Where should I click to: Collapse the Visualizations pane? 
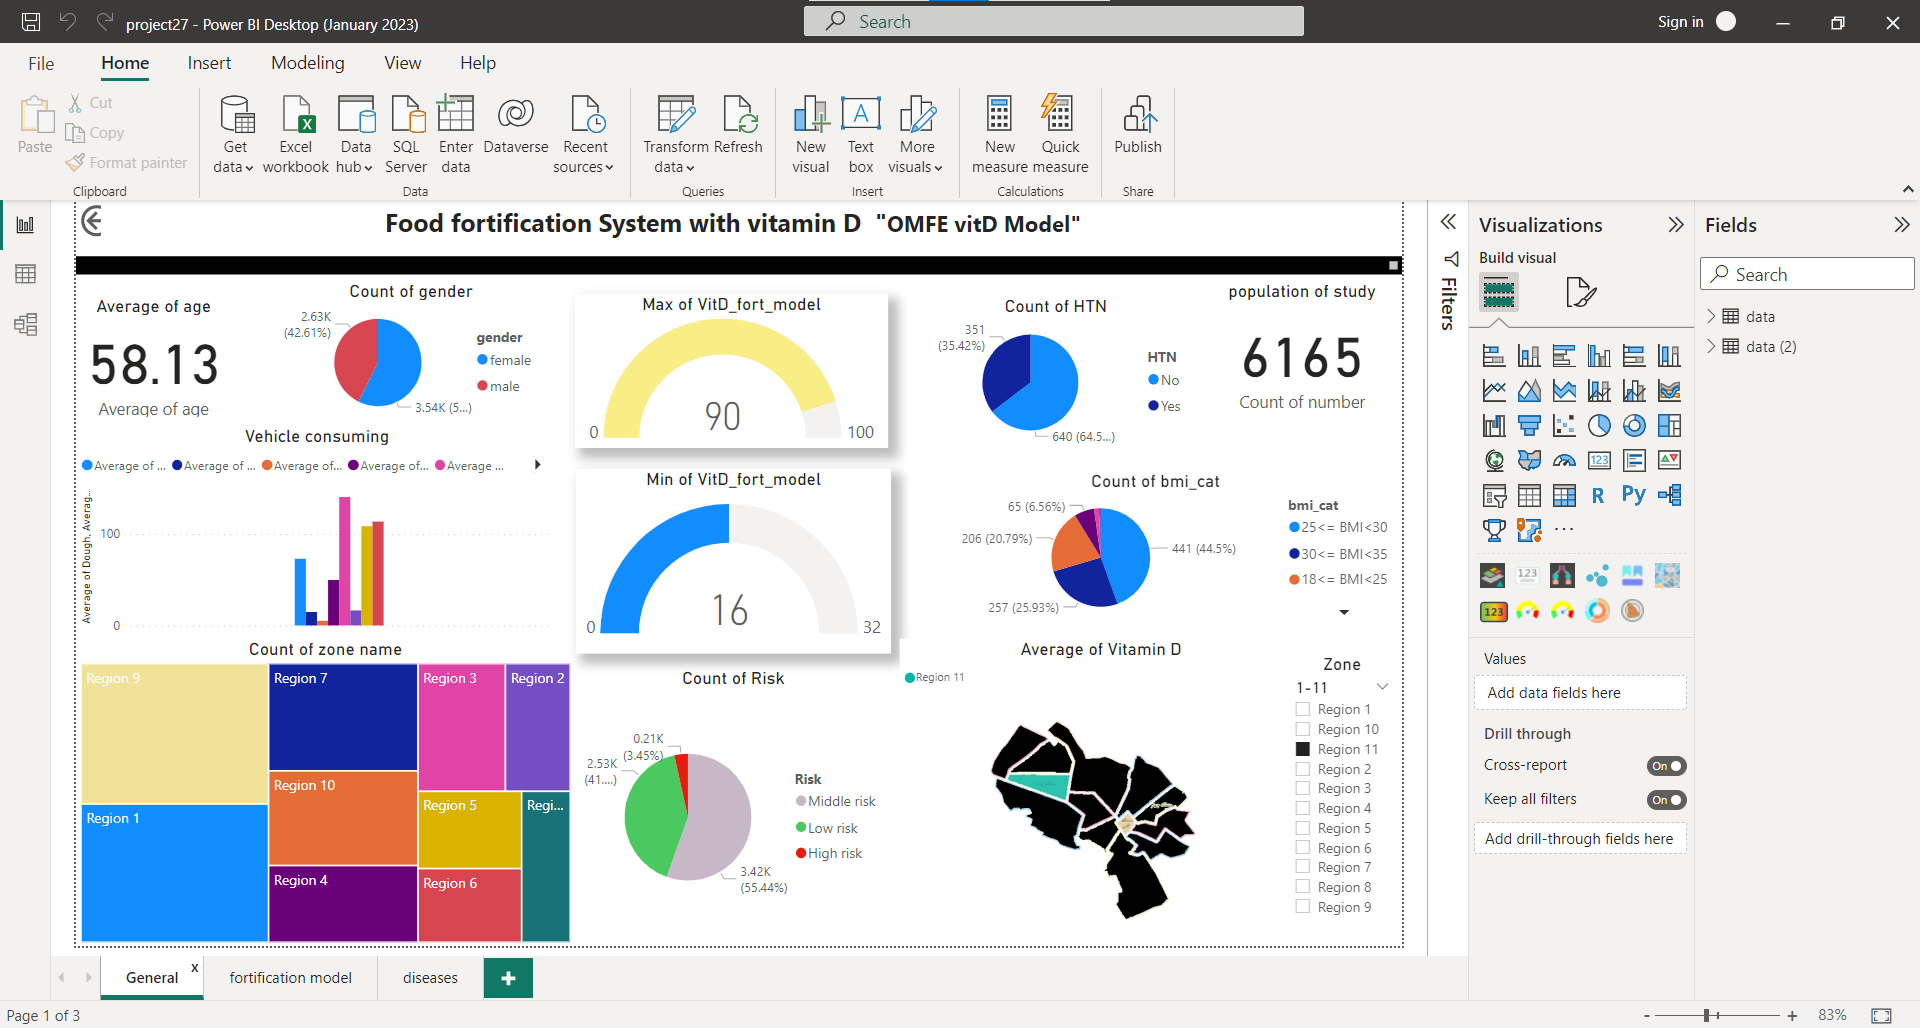coord(1676,225)
